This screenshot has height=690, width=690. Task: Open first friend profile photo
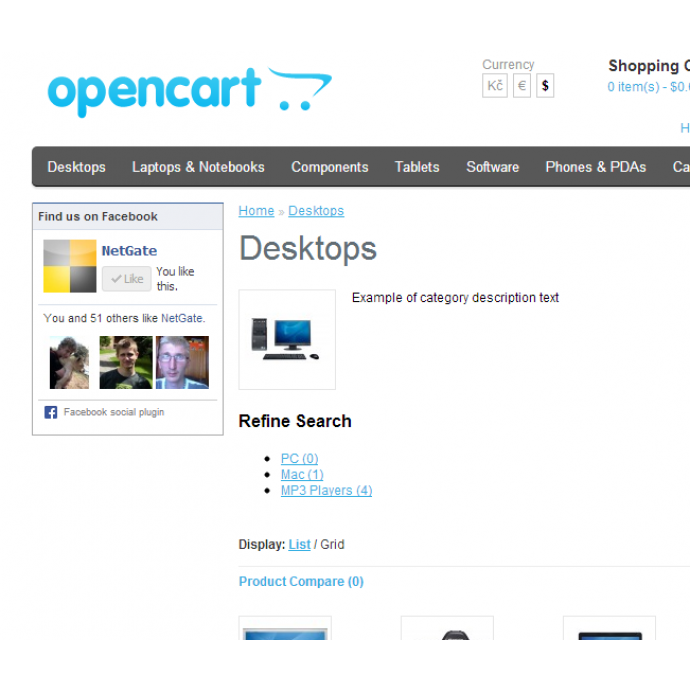tap(69, 363)
